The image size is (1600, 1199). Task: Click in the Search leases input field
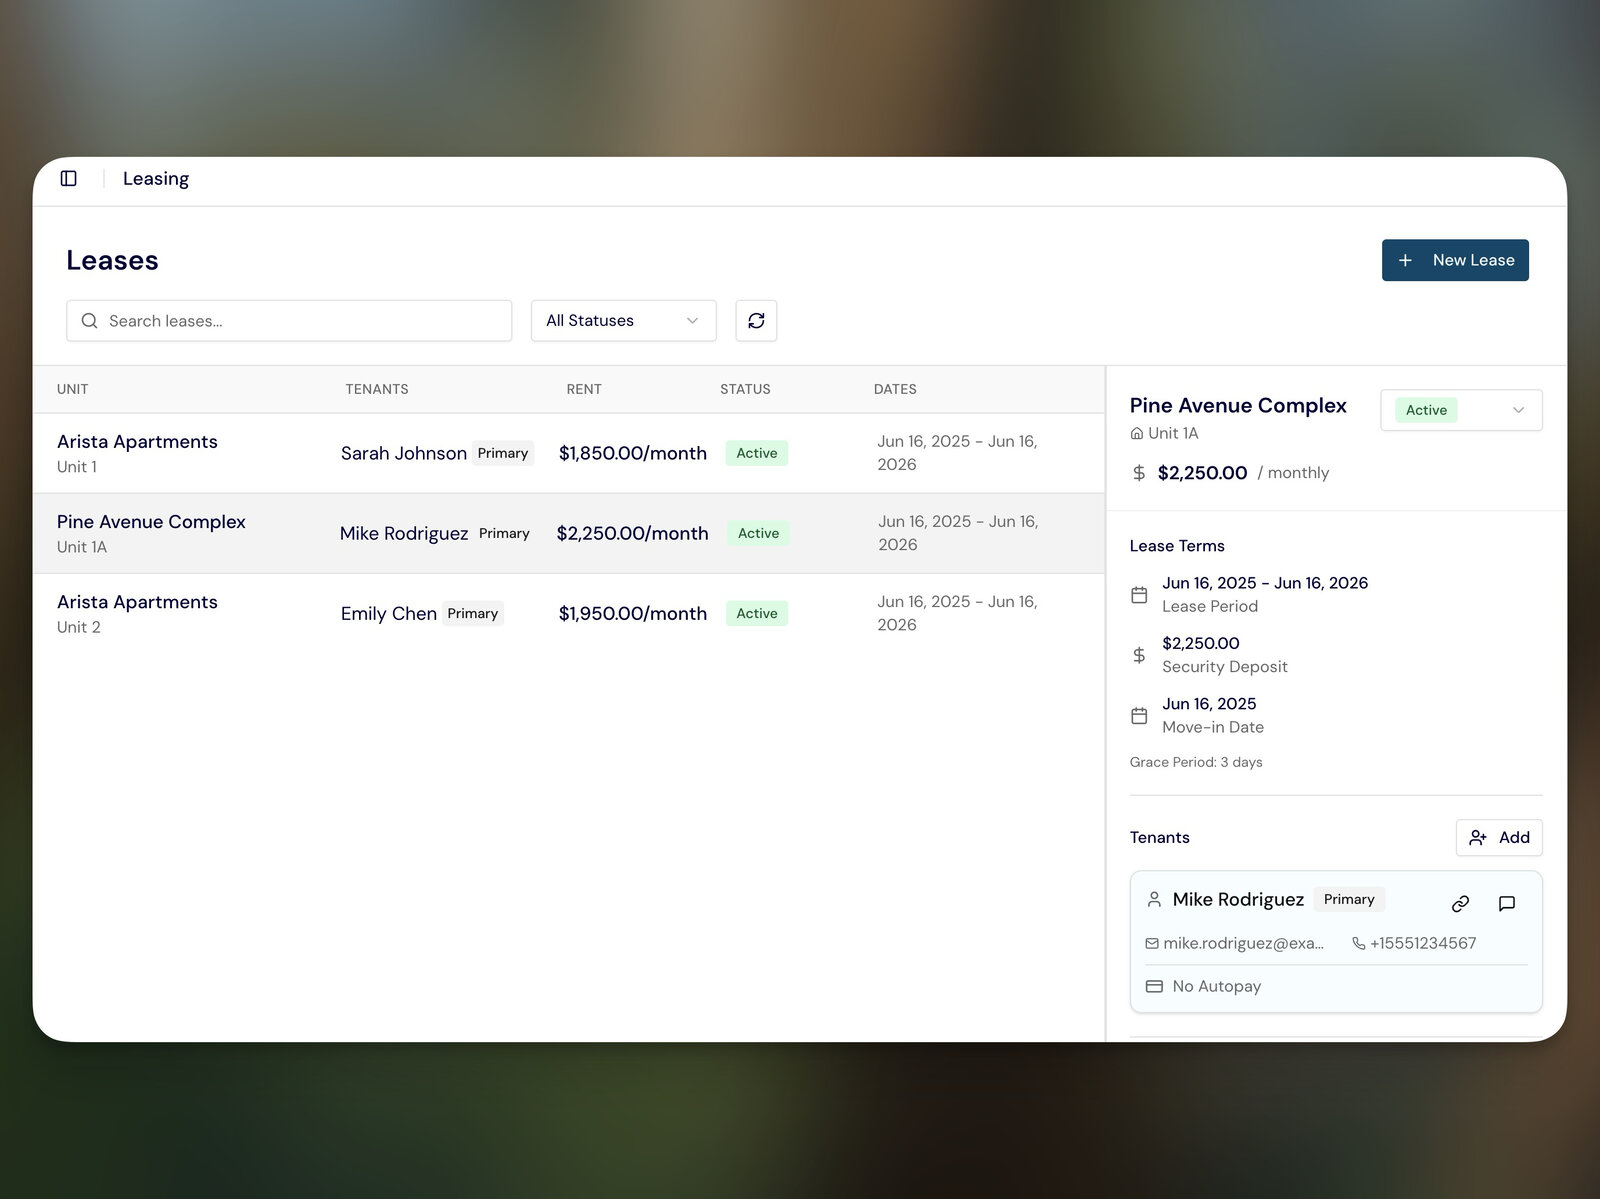tap(288, 320)
